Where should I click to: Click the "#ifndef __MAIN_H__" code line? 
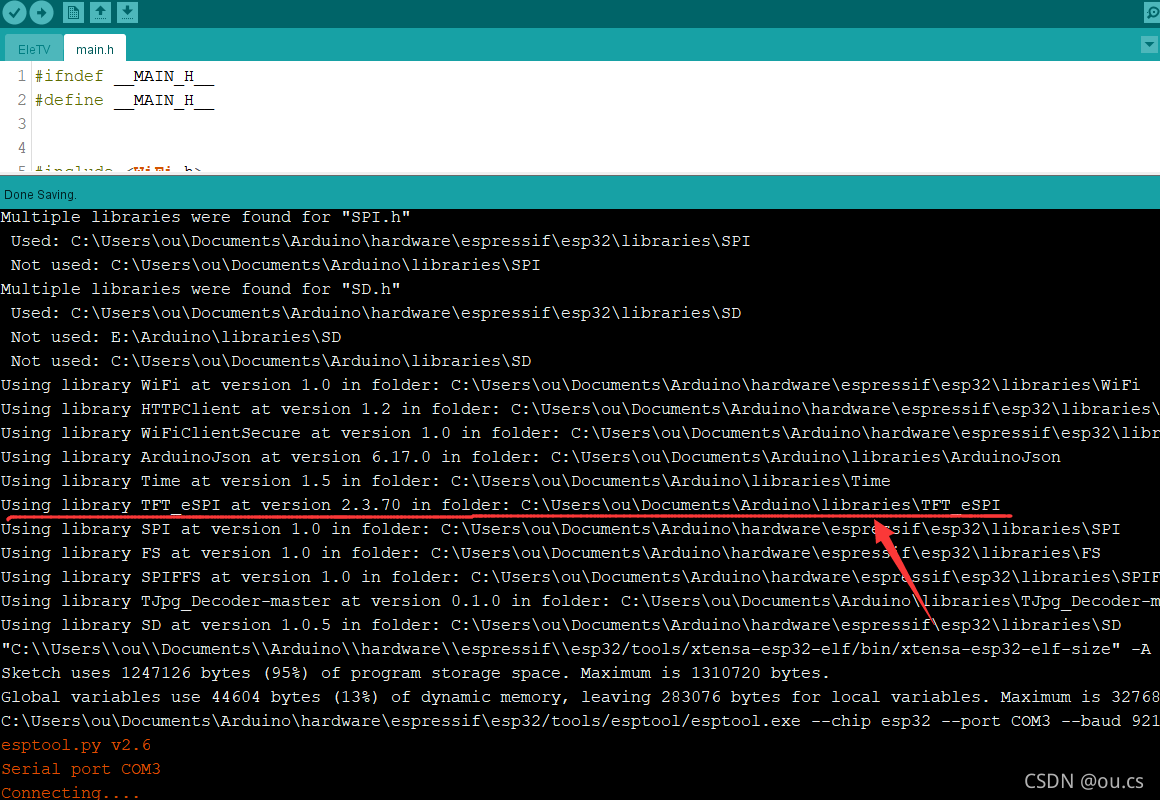click(x=124, y=76)
